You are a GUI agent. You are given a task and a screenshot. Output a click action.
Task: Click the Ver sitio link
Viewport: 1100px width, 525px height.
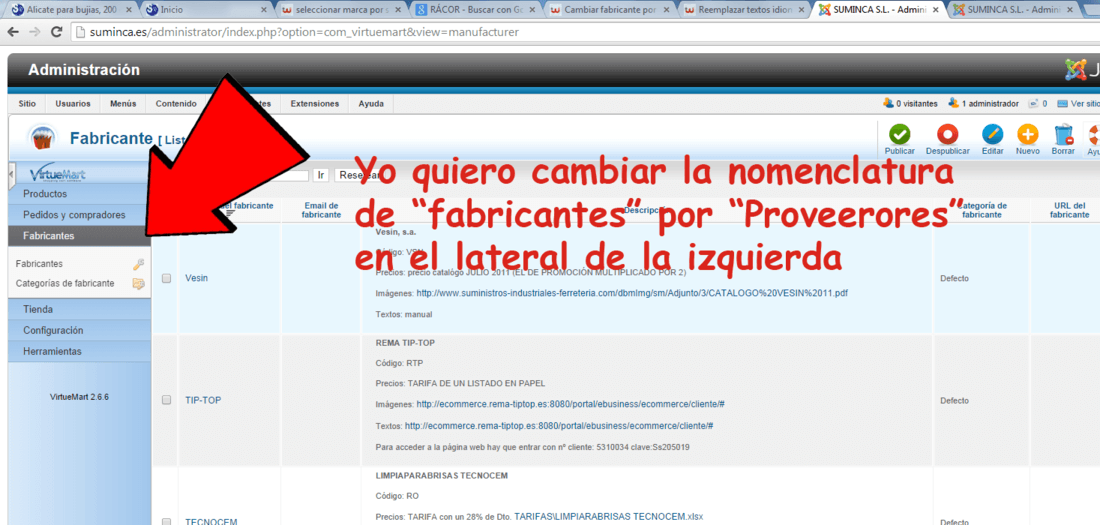click(x=1085, y=103)
